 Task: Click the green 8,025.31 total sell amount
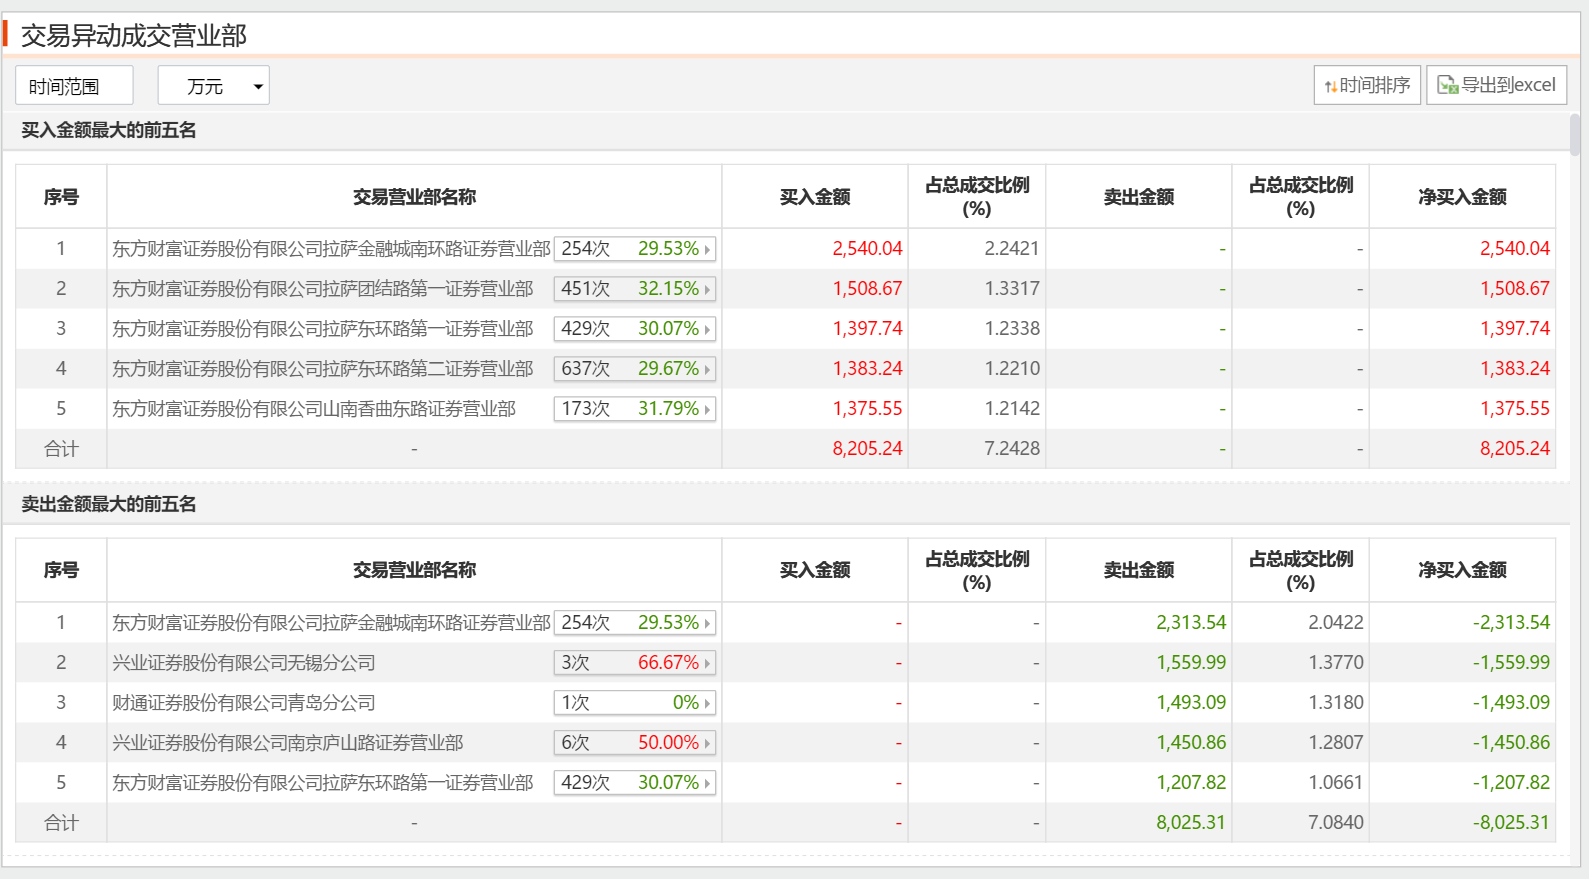pyautogui.click(x=1191, y=823)
